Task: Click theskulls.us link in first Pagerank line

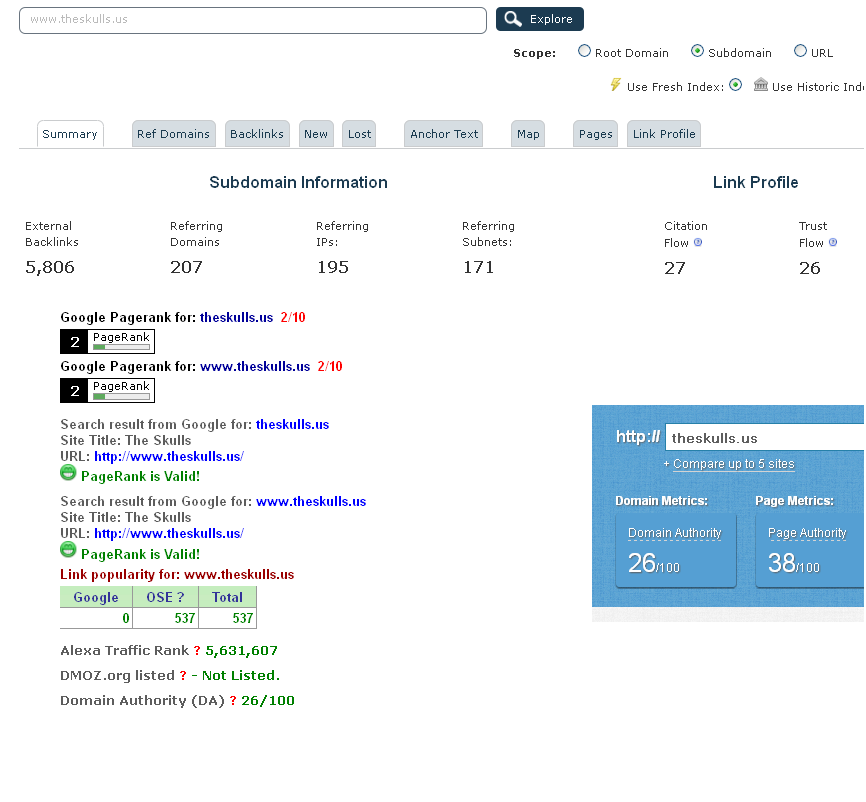Action: [236, 318]
